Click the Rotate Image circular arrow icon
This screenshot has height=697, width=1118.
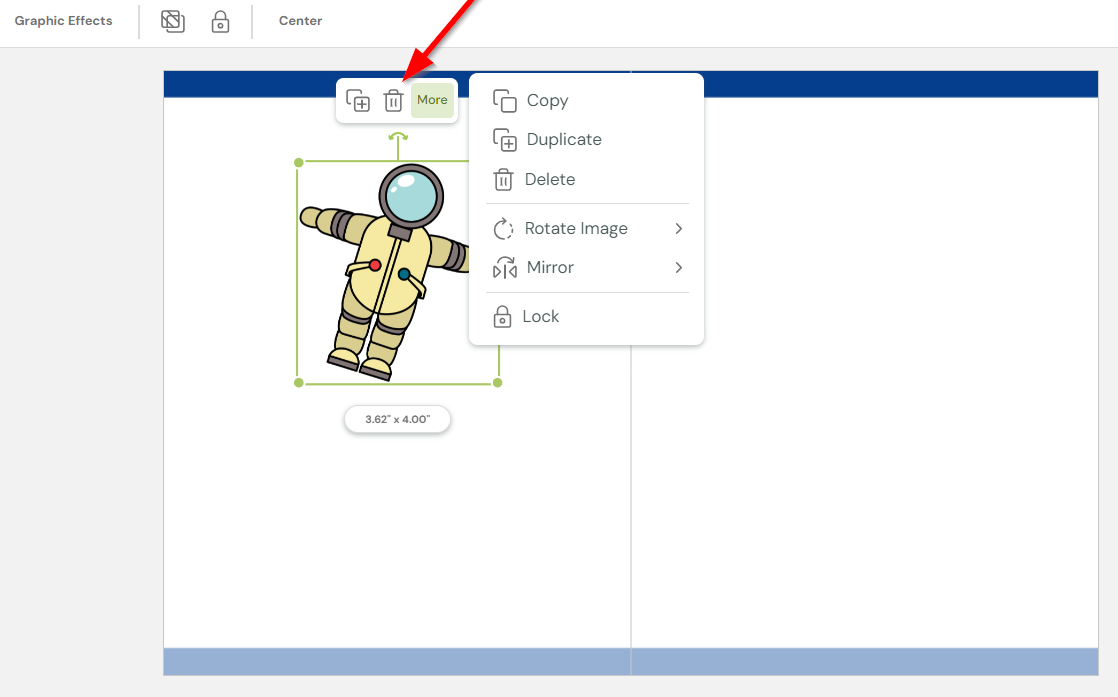click(x=502, y=228)
